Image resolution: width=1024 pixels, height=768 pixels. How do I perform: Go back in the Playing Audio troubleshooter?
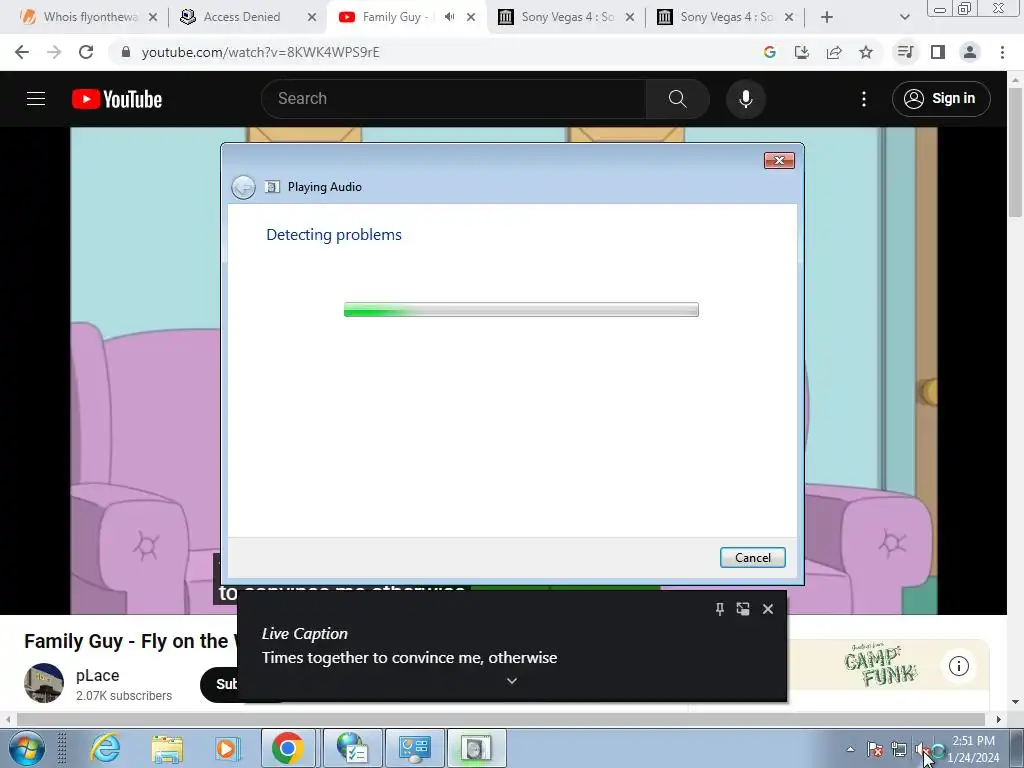tap(244, 187)
